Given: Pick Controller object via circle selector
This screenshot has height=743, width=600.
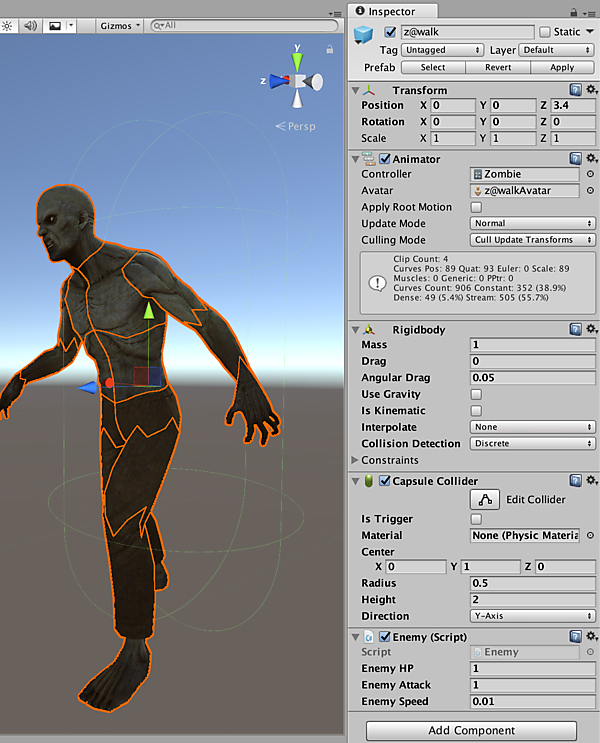Looking at the screenshot, I should click(590, 174).
